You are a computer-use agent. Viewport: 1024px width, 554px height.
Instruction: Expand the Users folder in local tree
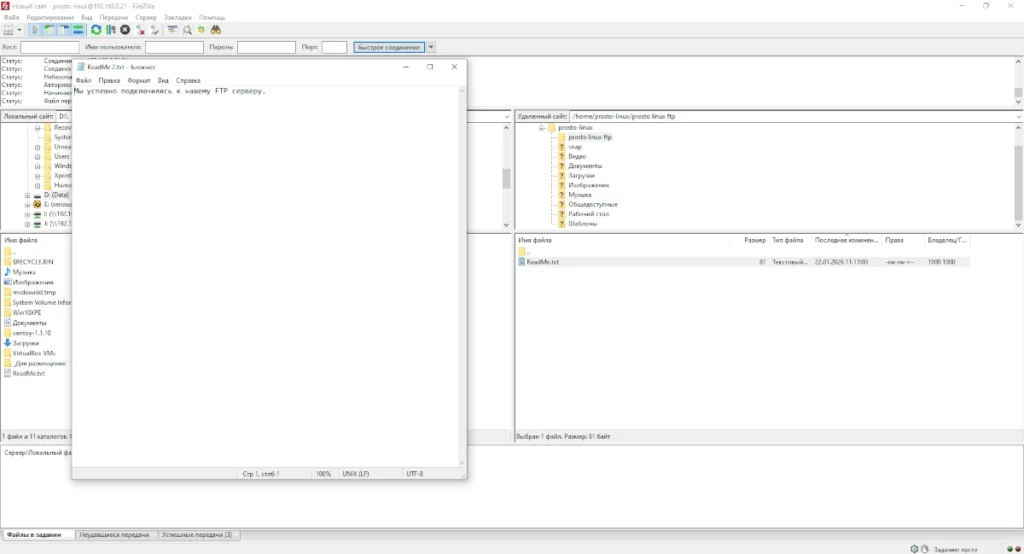[x=37, y=157]
